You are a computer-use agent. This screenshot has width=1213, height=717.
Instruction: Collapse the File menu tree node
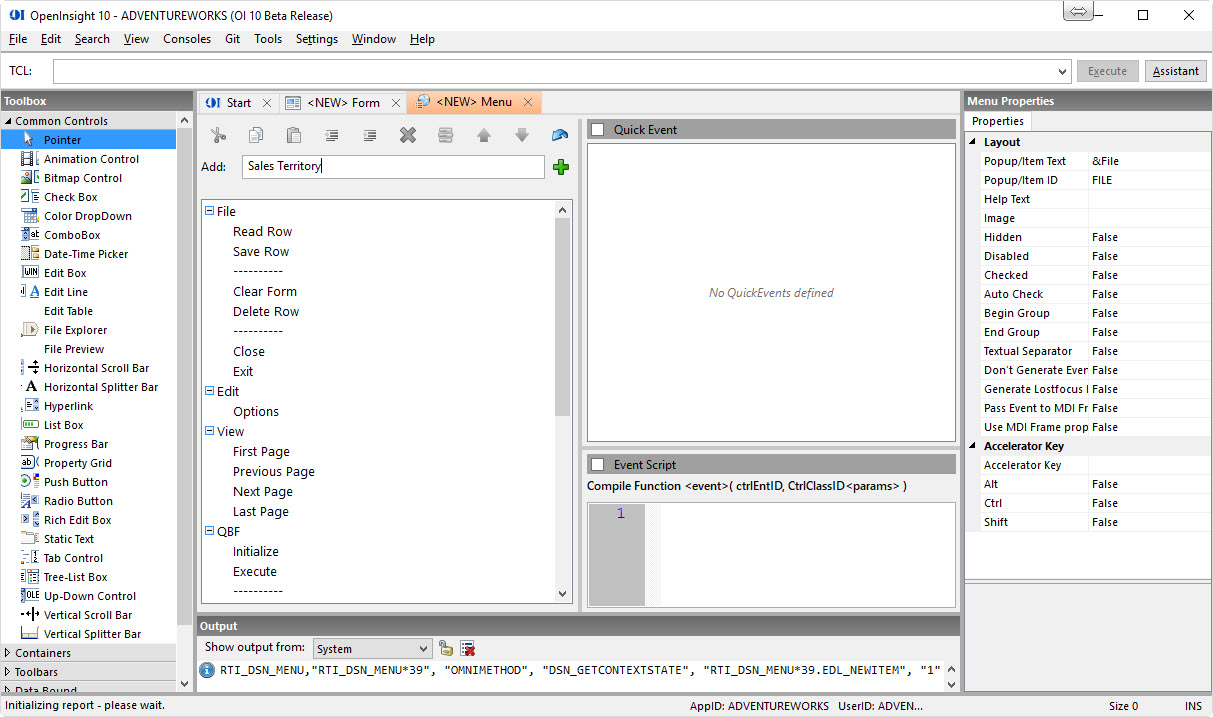click(209, 211)
